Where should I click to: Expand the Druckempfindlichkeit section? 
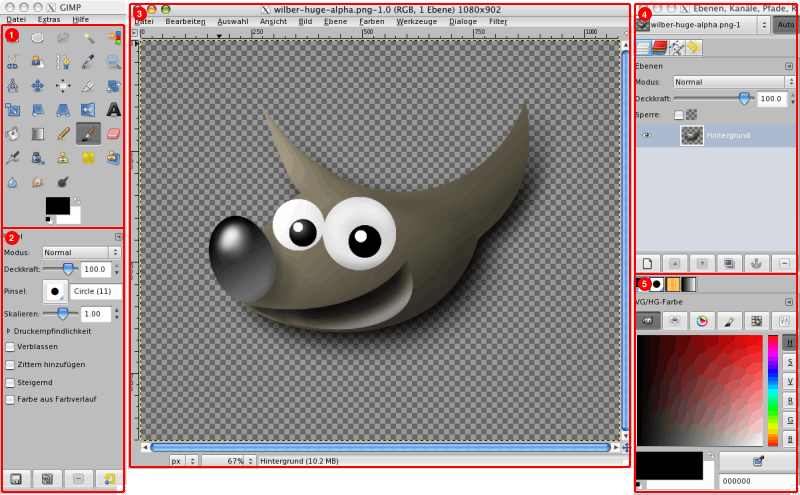(x=10, y=330)
